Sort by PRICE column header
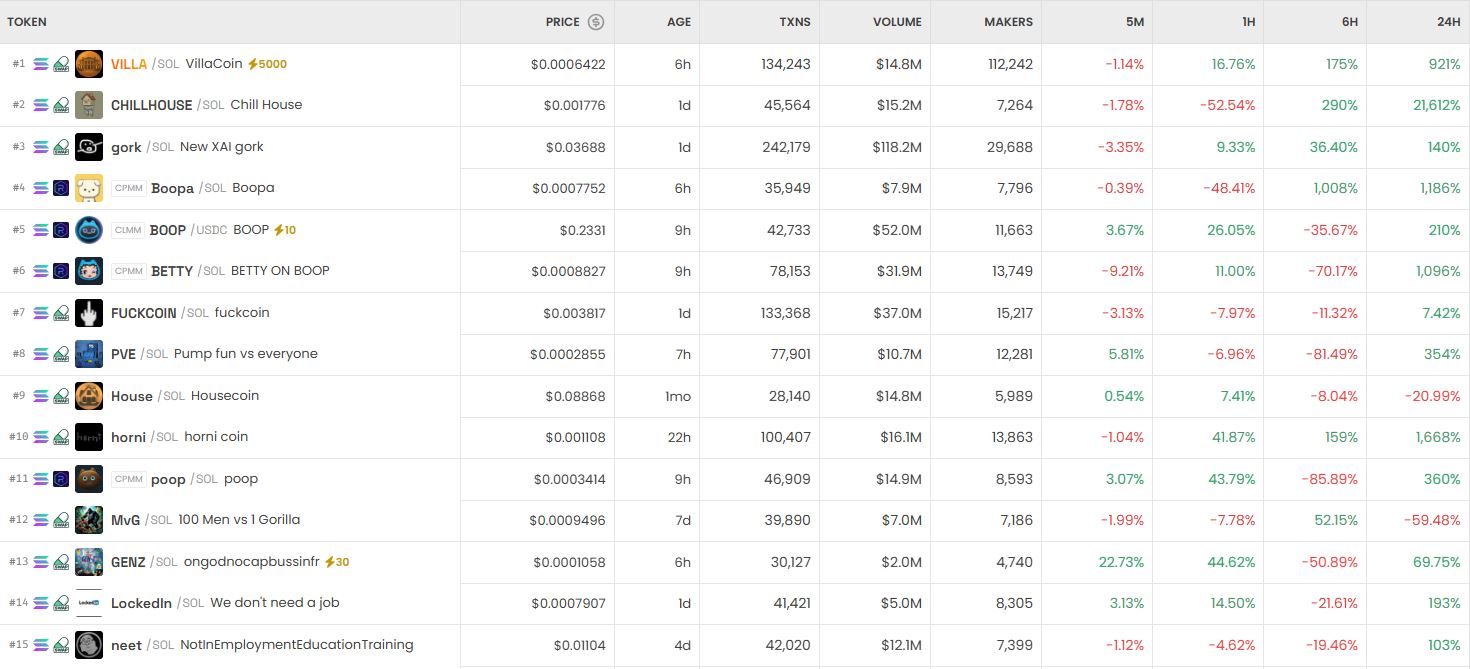The height and width of the screenshot is (669, 1470). 562,22
